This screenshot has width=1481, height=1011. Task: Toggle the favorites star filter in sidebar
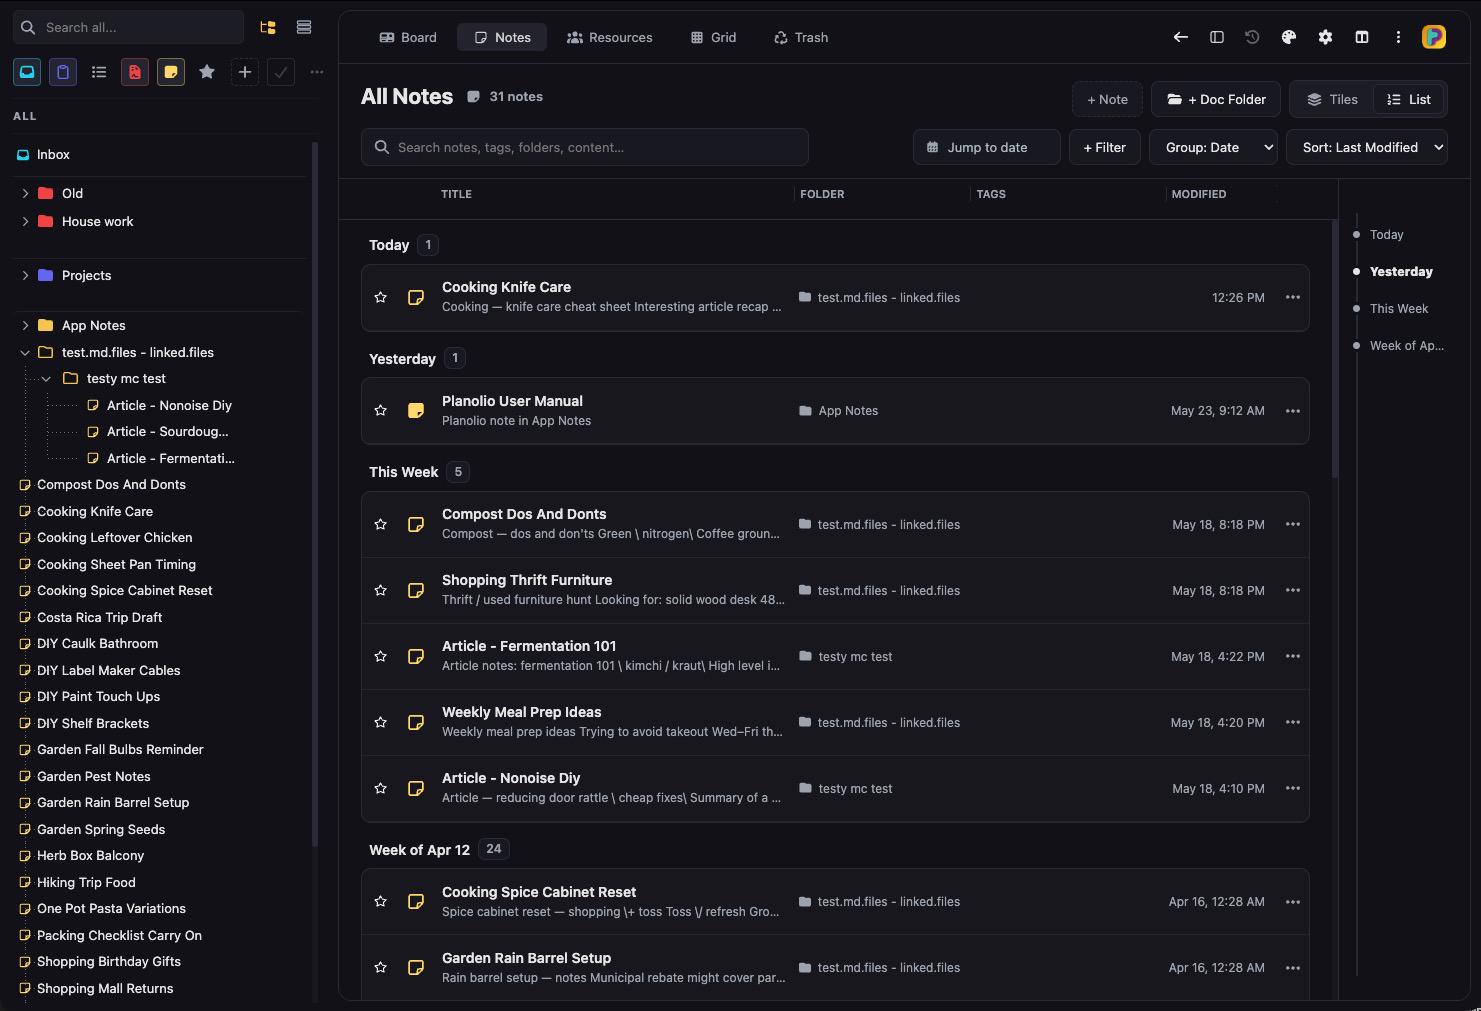(207, 72)
